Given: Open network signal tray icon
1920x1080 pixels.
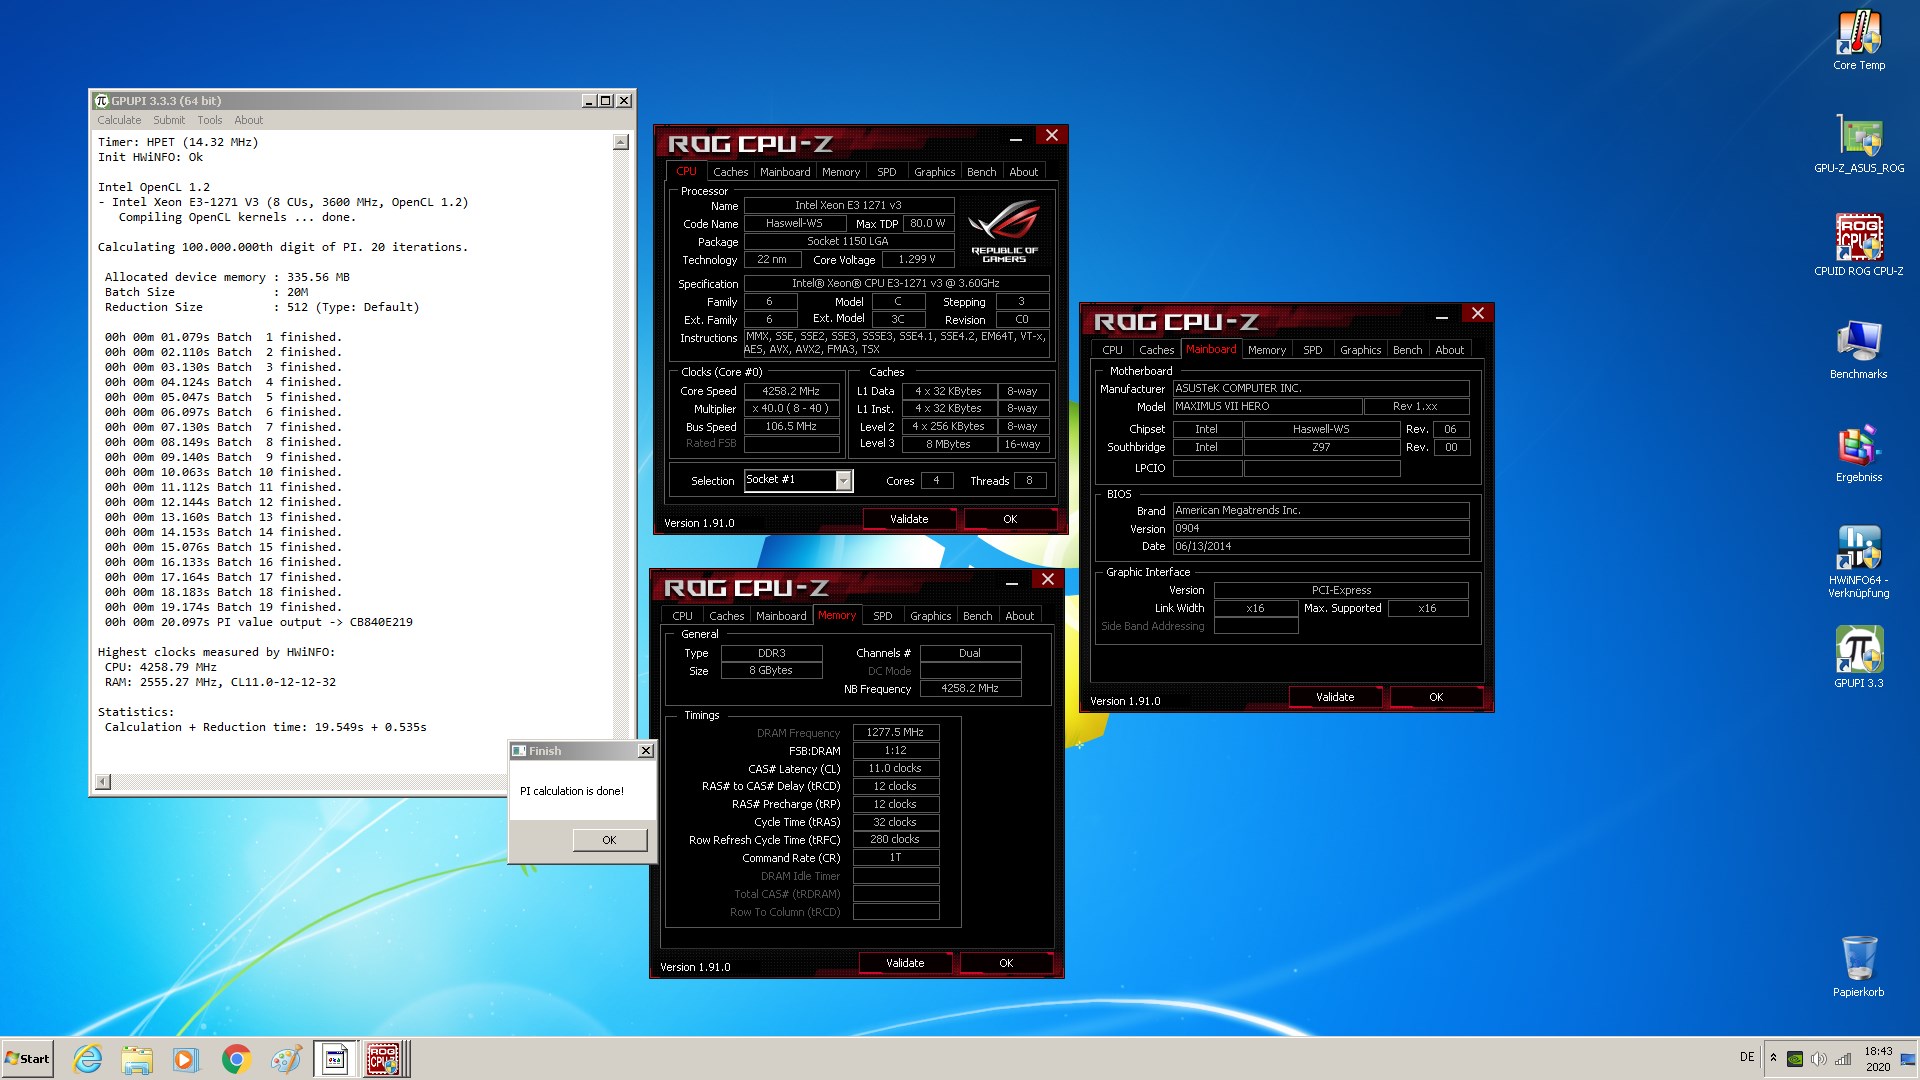Looking at the screenshot, I should pyautogui.click(x=1843, y=1059).
